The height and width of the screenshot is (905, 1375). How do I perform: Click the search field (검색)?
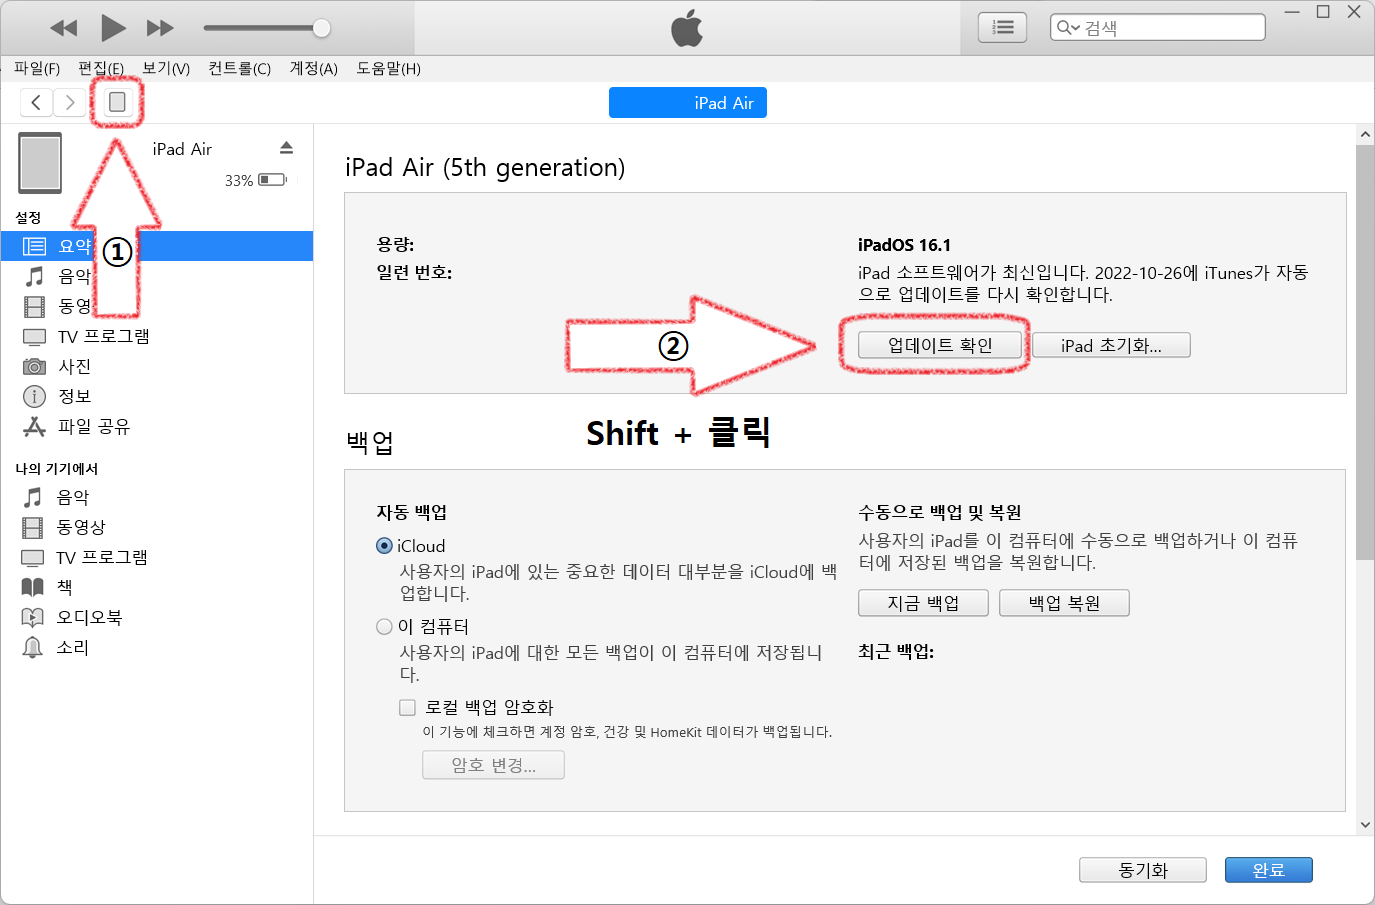coord(1158,28)
